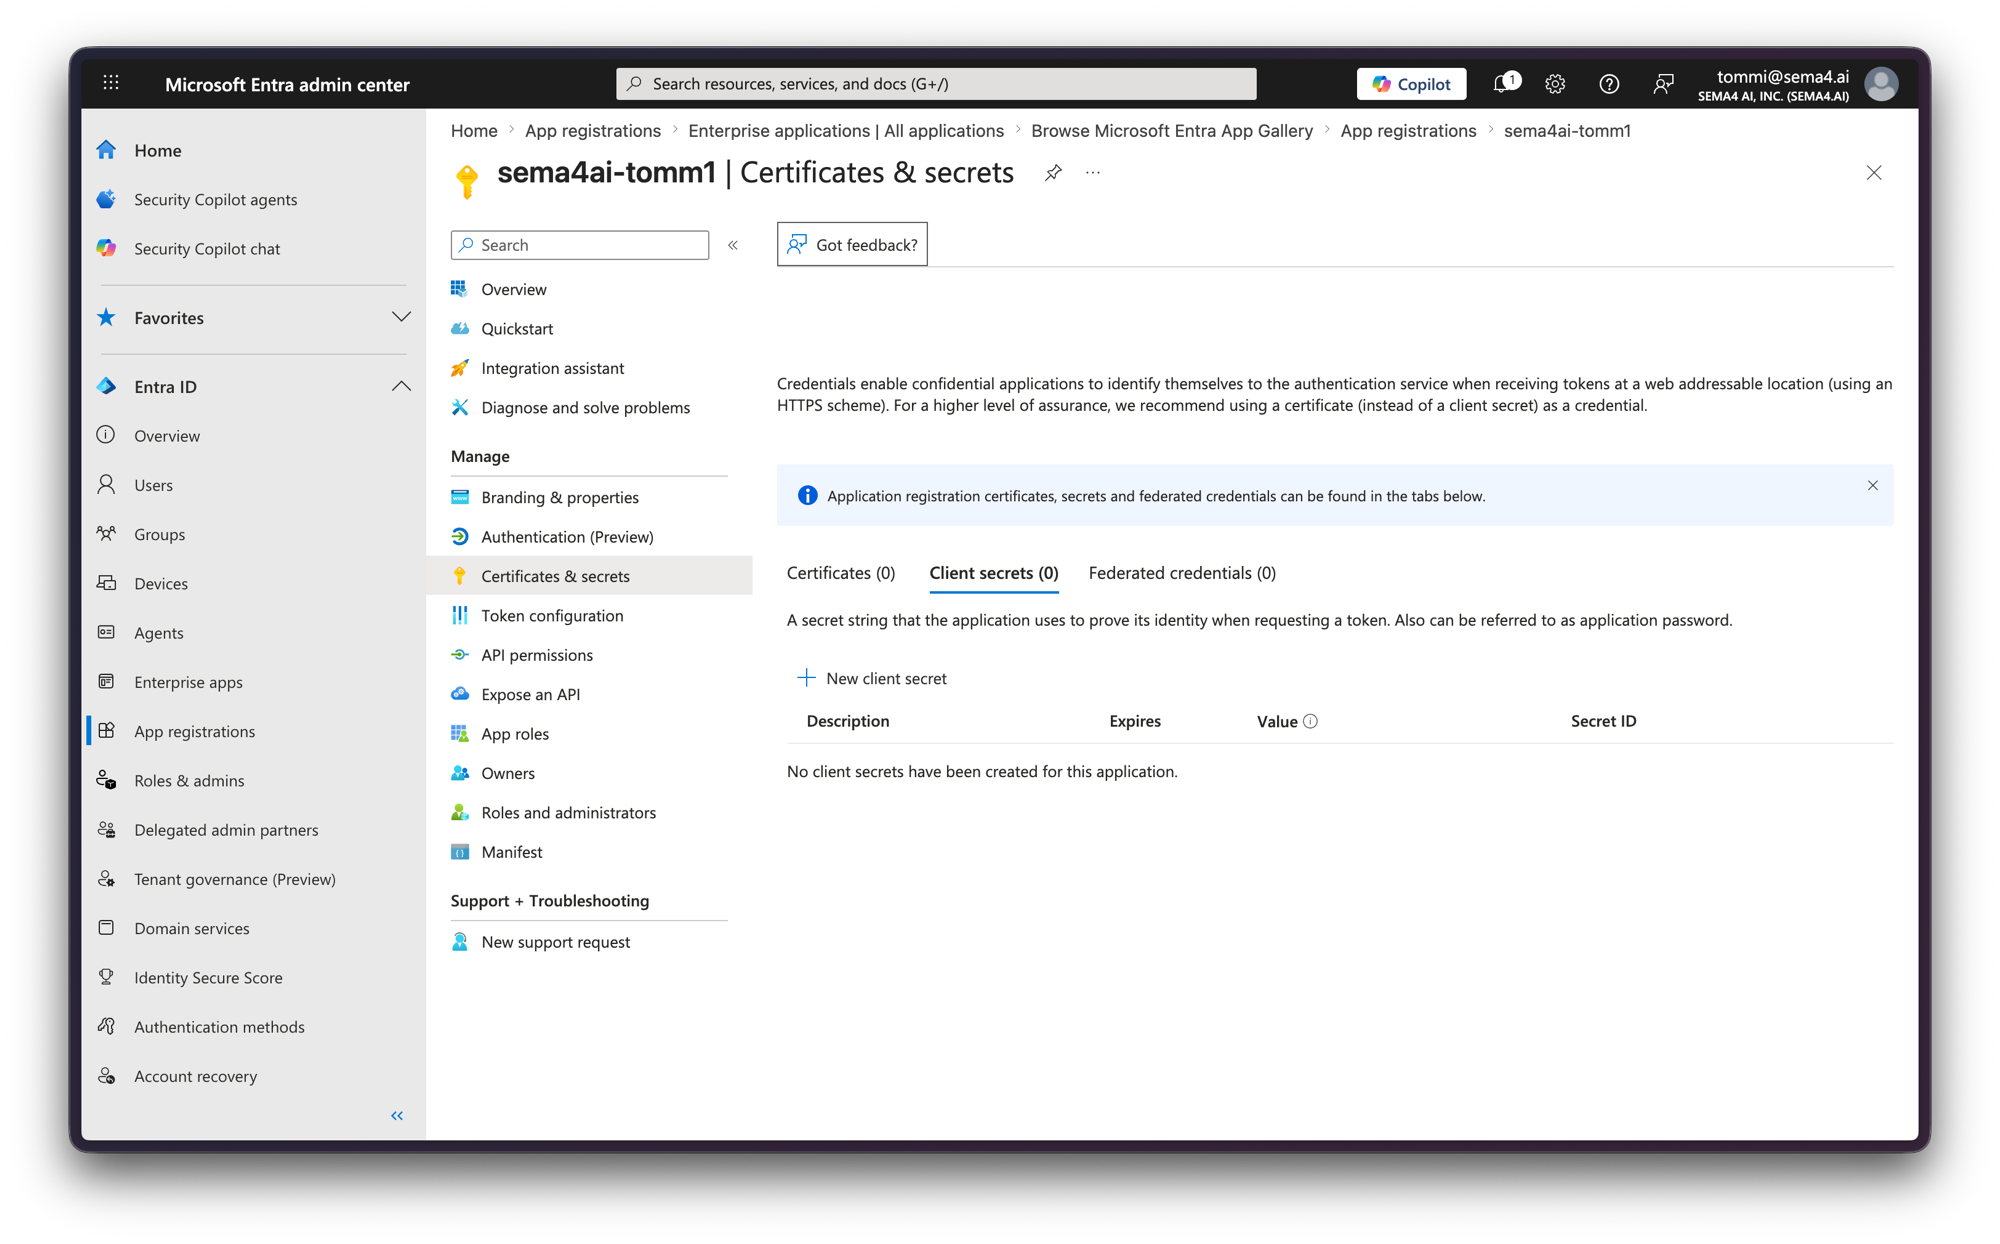The width and height of the screenshot is (2000, 1244).
Task: Click the Secret ID column header
Action: (x=1603, y=721)
